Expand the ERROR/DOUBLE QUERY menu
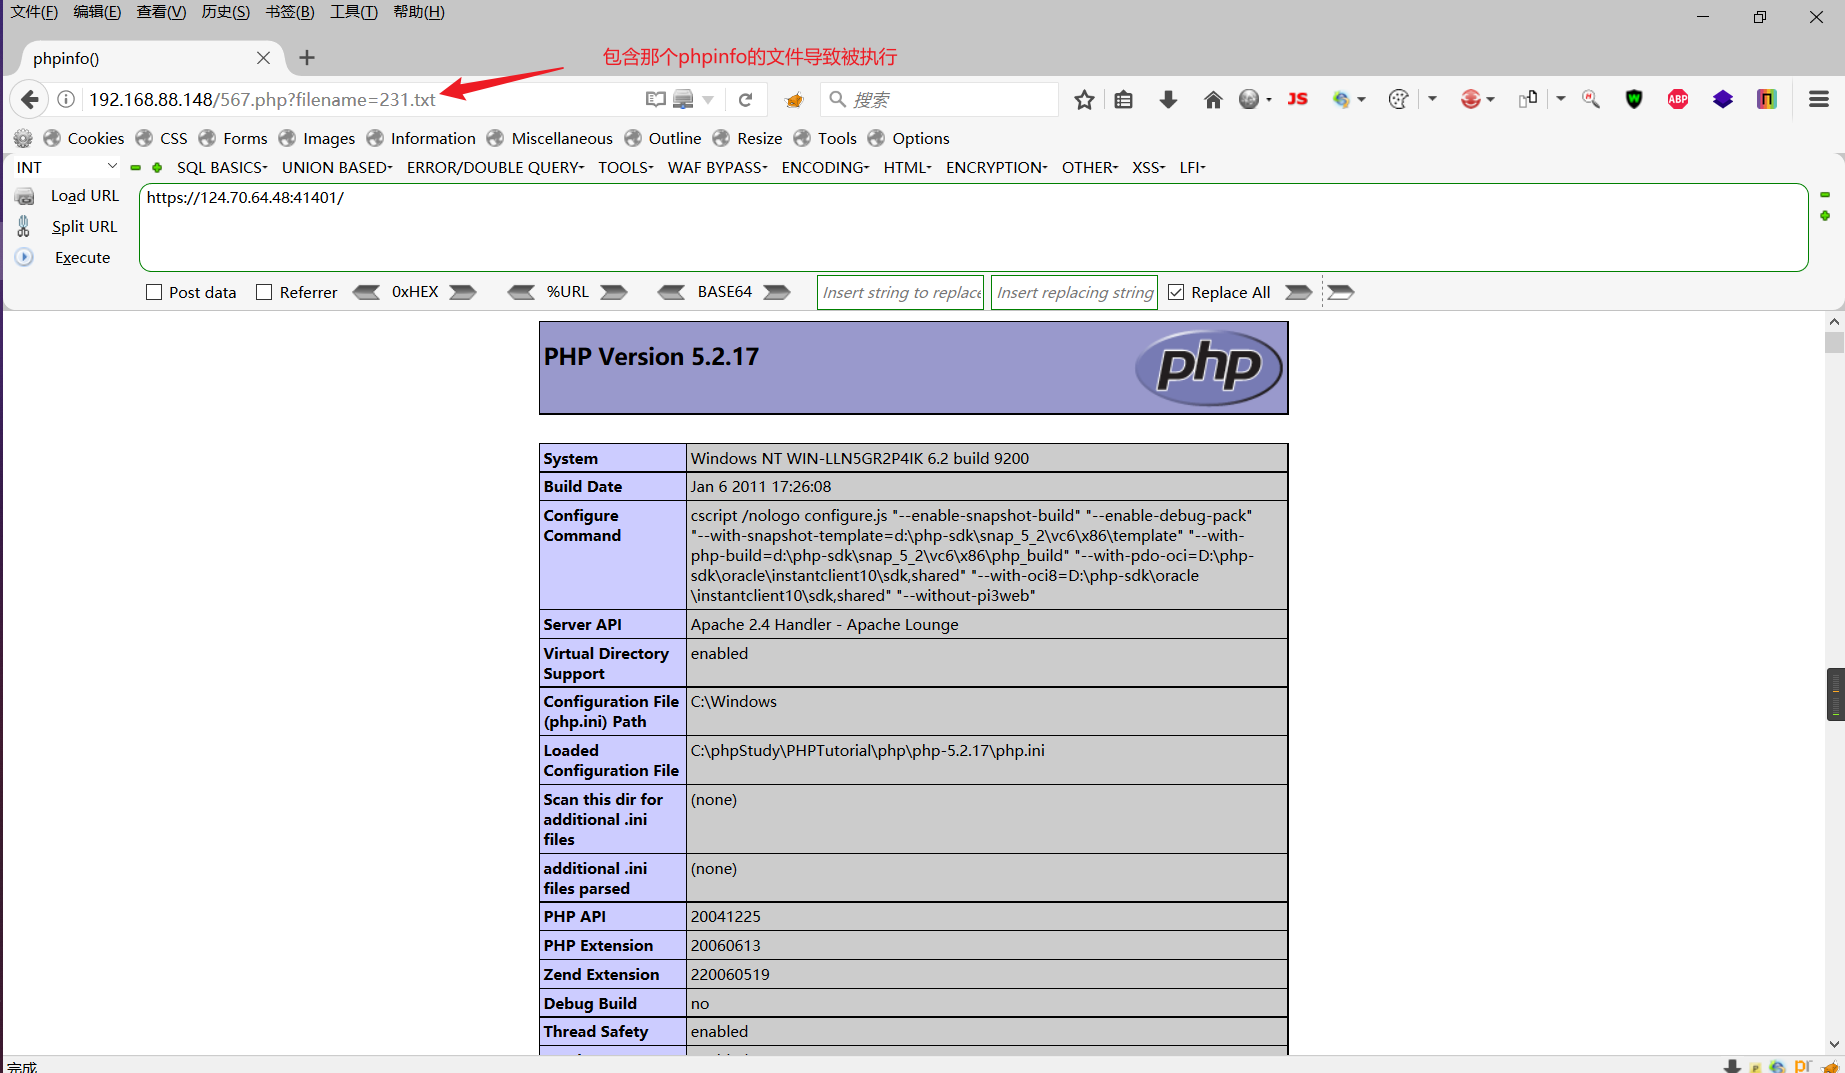The image size is (1845, 1073). tap(495, 167)
